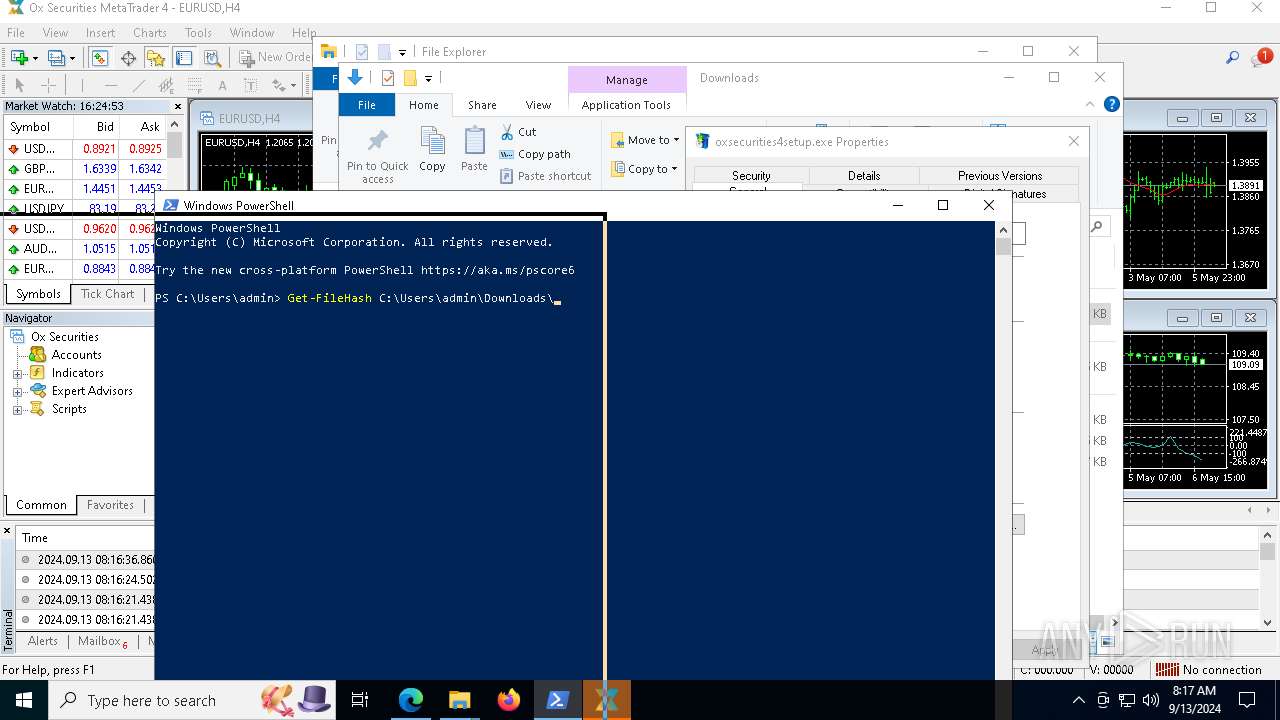Viewport: 1280px width, 720px height.
Task: Open the Previous Versions tab
Action: (x=1000, y=175)
